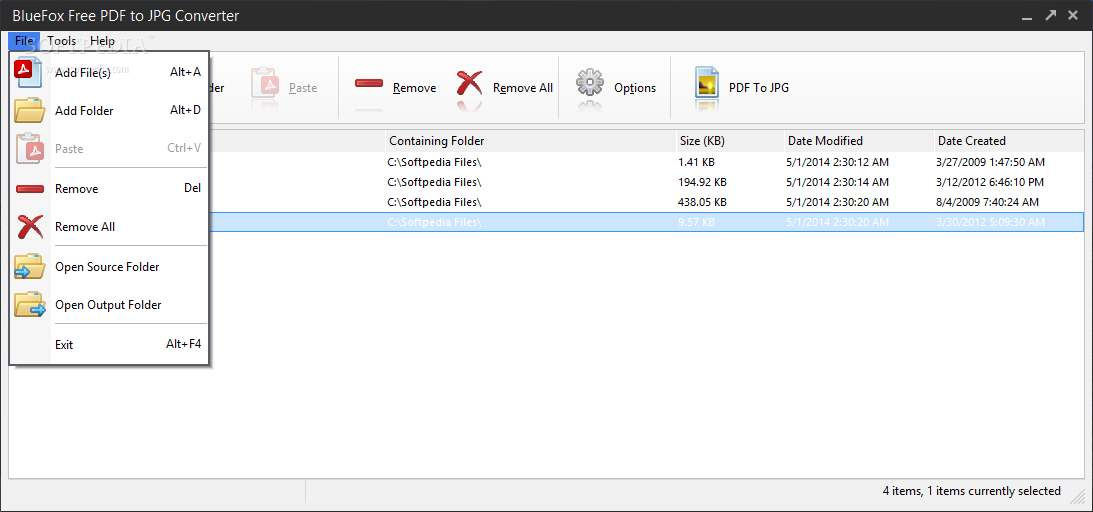1093x512 pixels.
Task: Click the Open Output Folder icon
Action: 29,304
